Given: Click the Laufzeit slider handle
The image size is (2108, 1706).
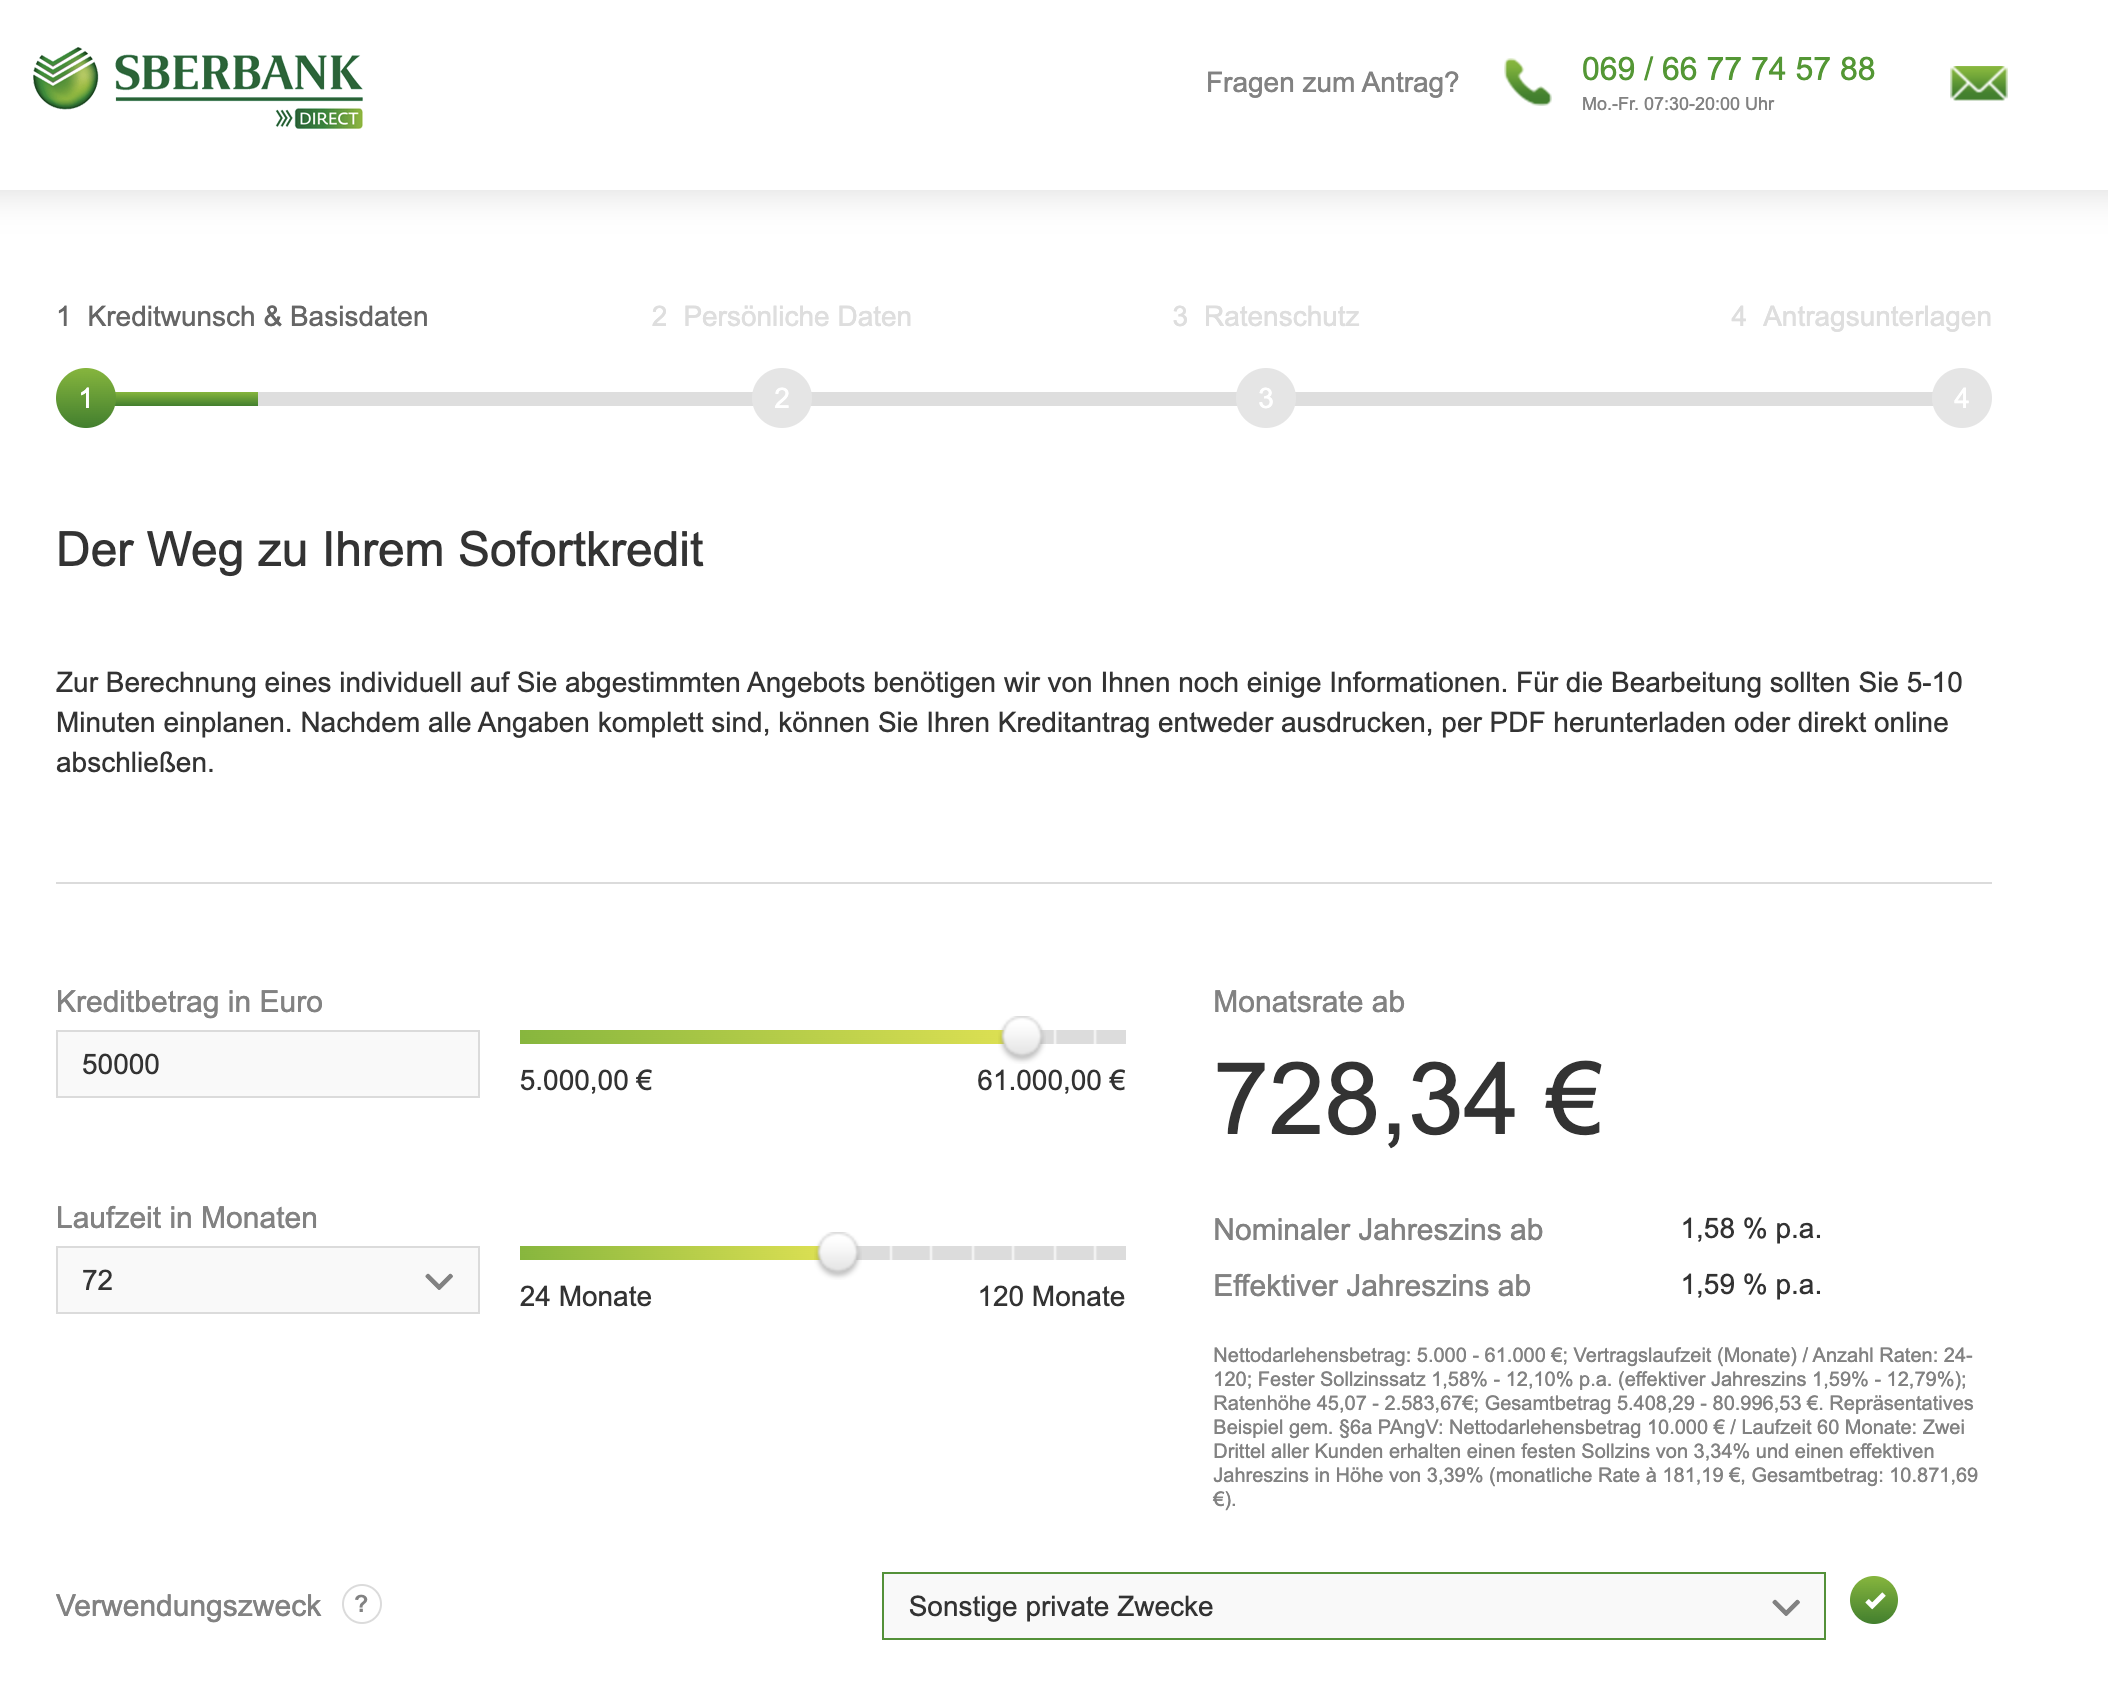Looking at the screenshot, I should 838,1252.
